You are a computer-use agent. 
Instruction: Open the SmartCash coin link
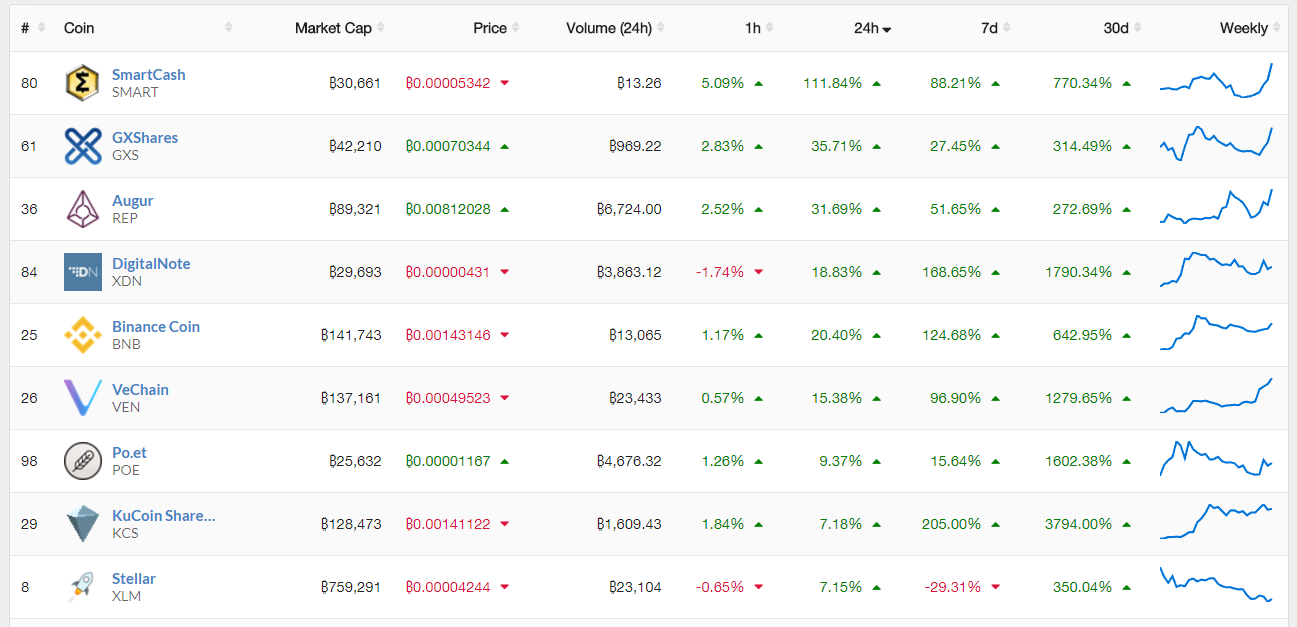(x=148, y=74)
